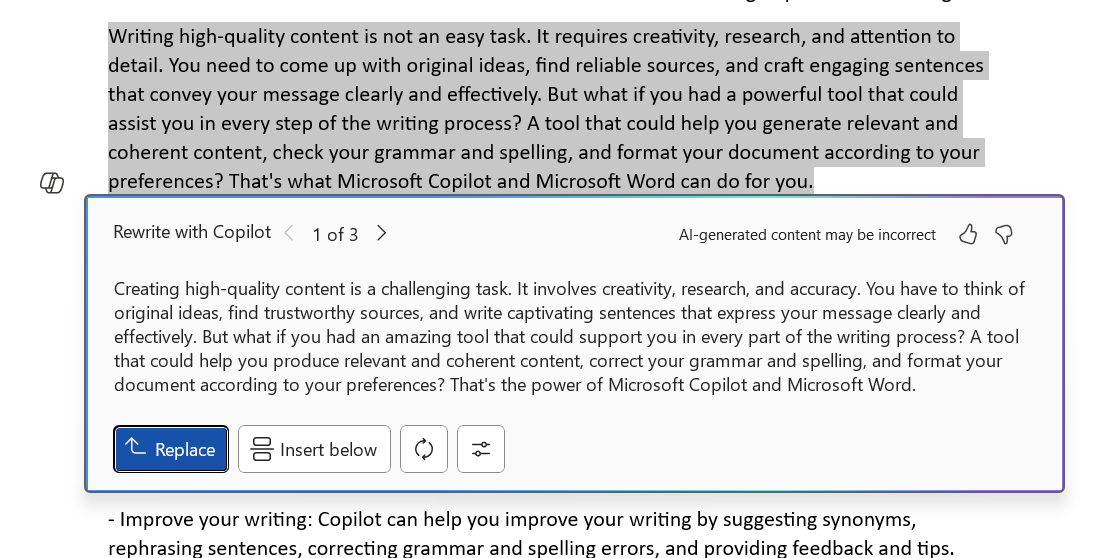Click the '1 of 3' suggestion counter
This screenshot has width=1120, height=558.
pyautogui.click(x=335, y=234)
